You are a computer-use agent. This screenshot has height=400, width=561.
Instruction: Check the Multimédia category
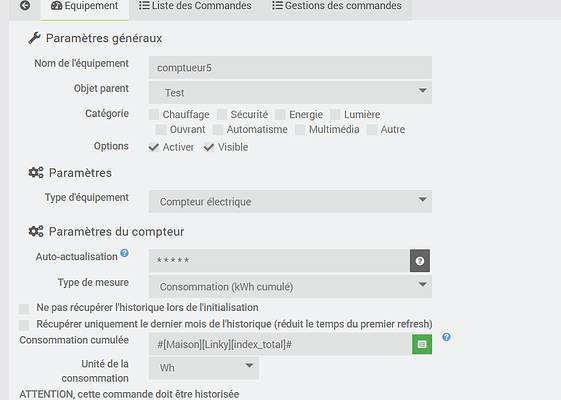300,130
